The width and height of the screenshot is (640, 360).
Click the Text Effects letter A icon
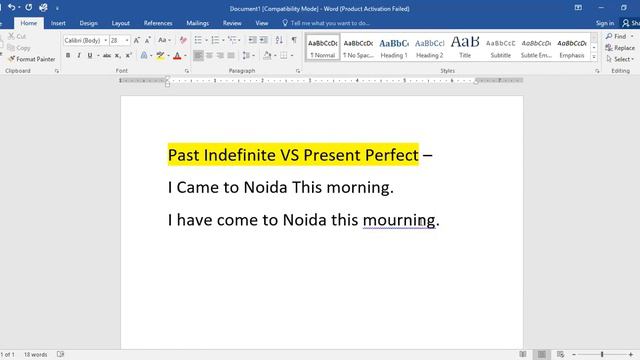144,56
